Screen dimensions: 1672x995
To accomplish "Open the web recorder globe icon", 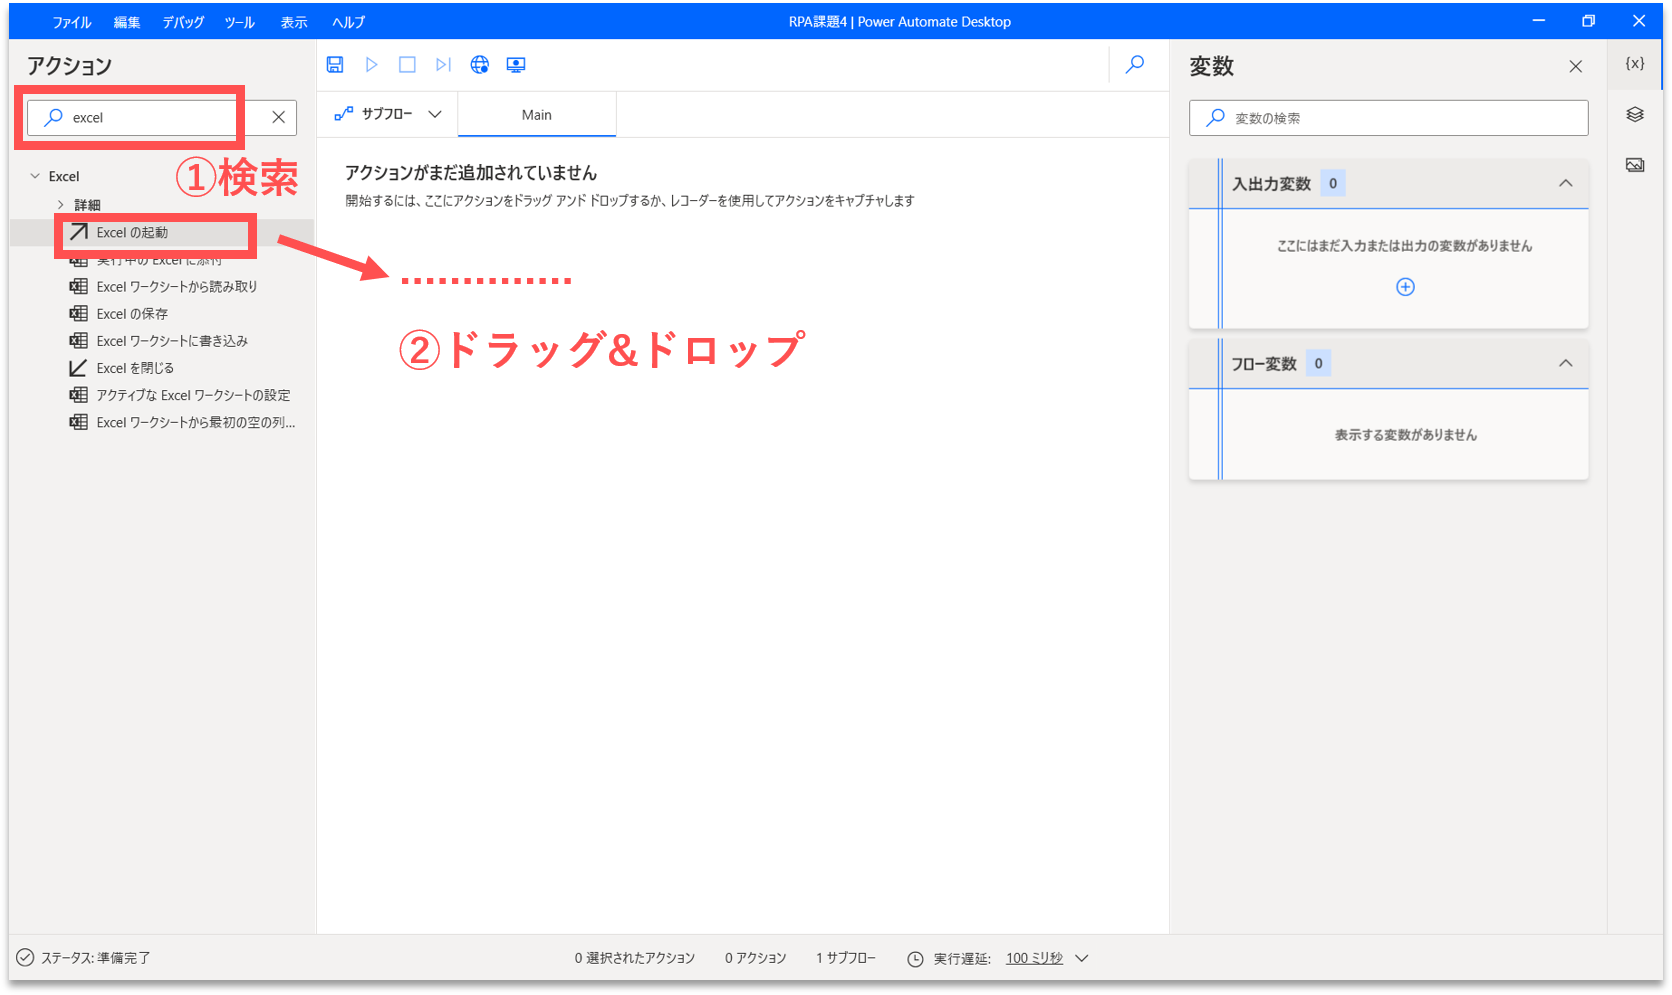I will [x=480, y=65].
